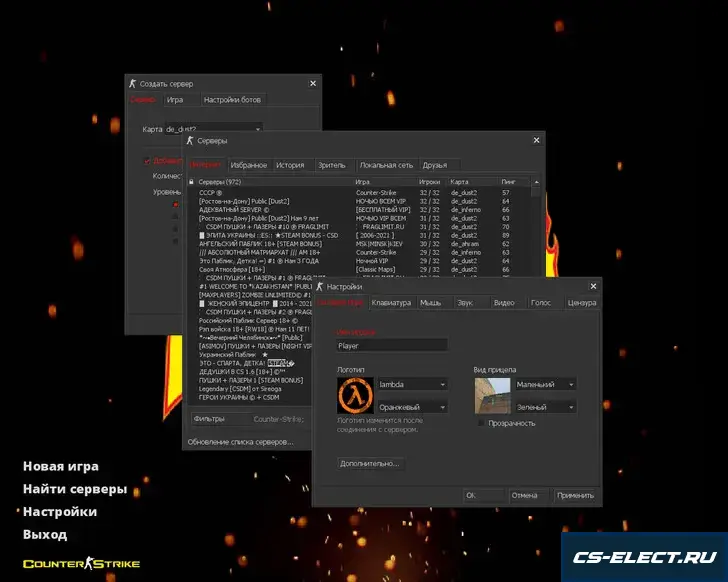Sort by the Пинг column header
This screenshot has height=582, width=728.
pyautogui.click(x=514, y=182)
